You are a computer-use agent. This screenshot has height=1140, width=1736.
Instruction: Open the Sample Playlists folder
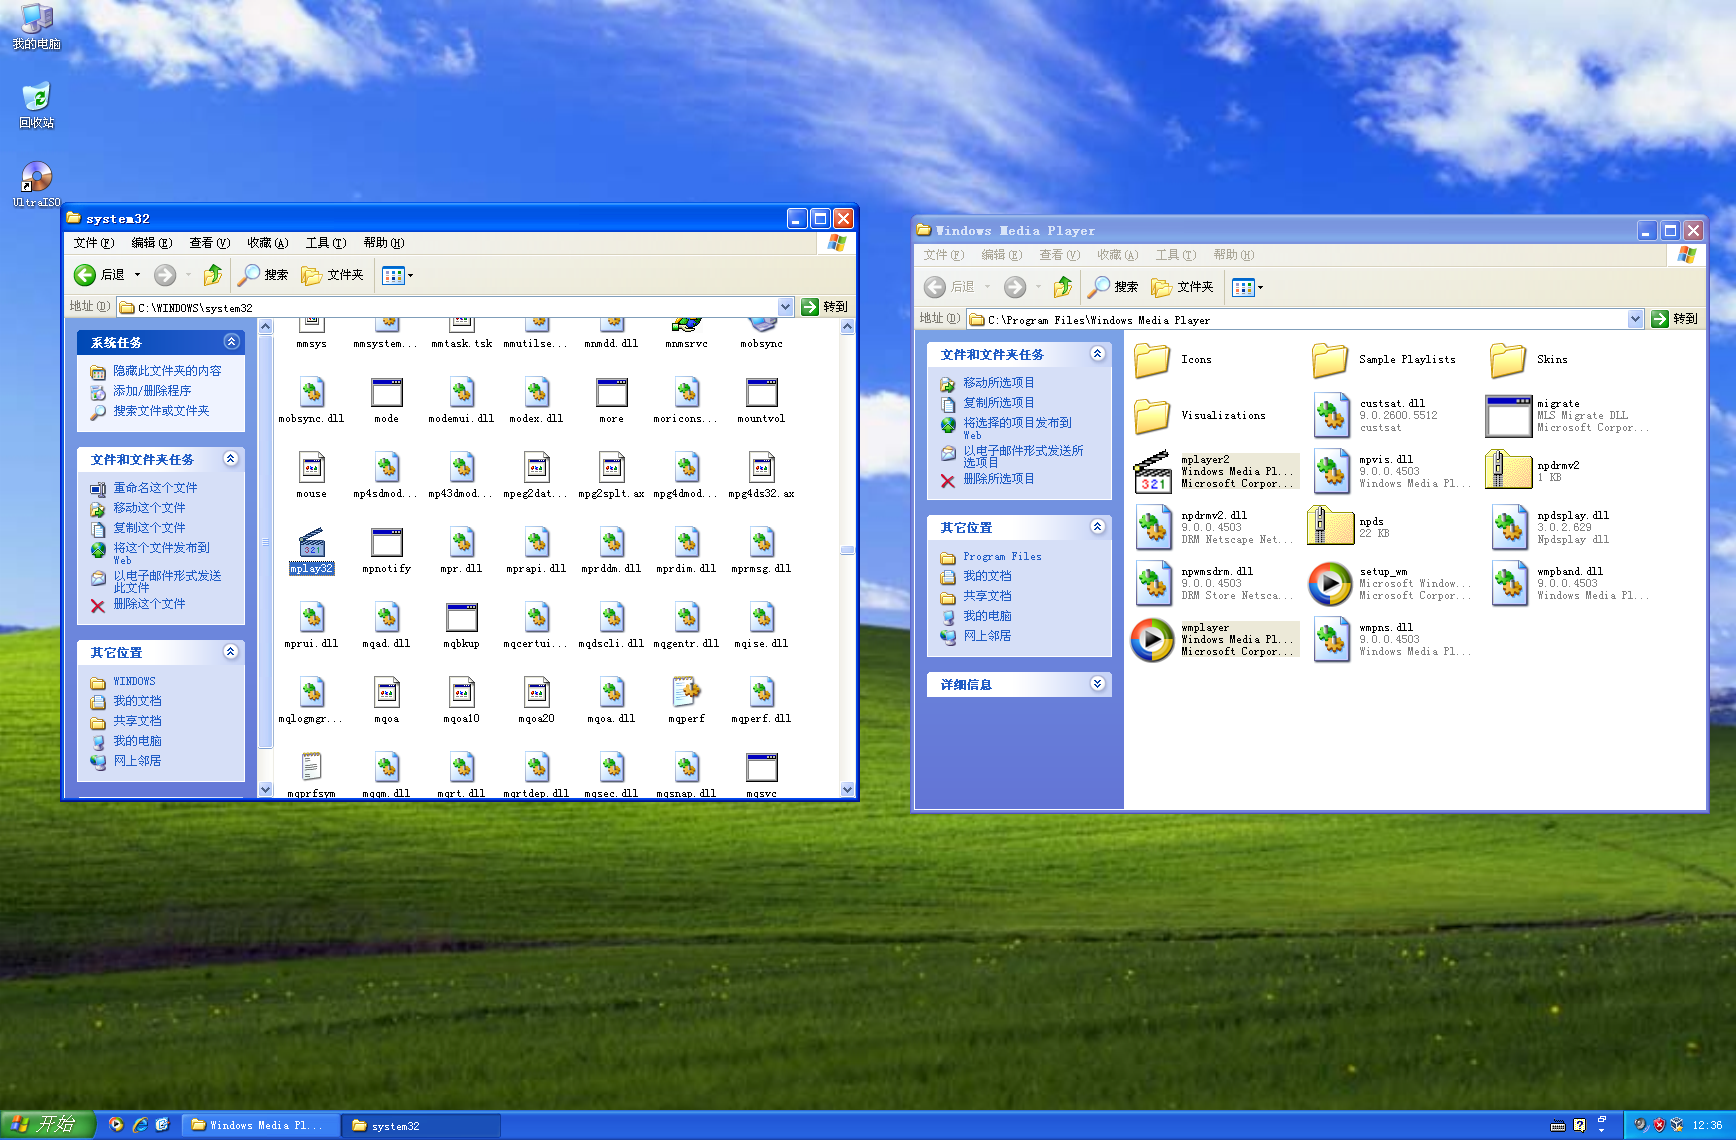point(1330,359)
